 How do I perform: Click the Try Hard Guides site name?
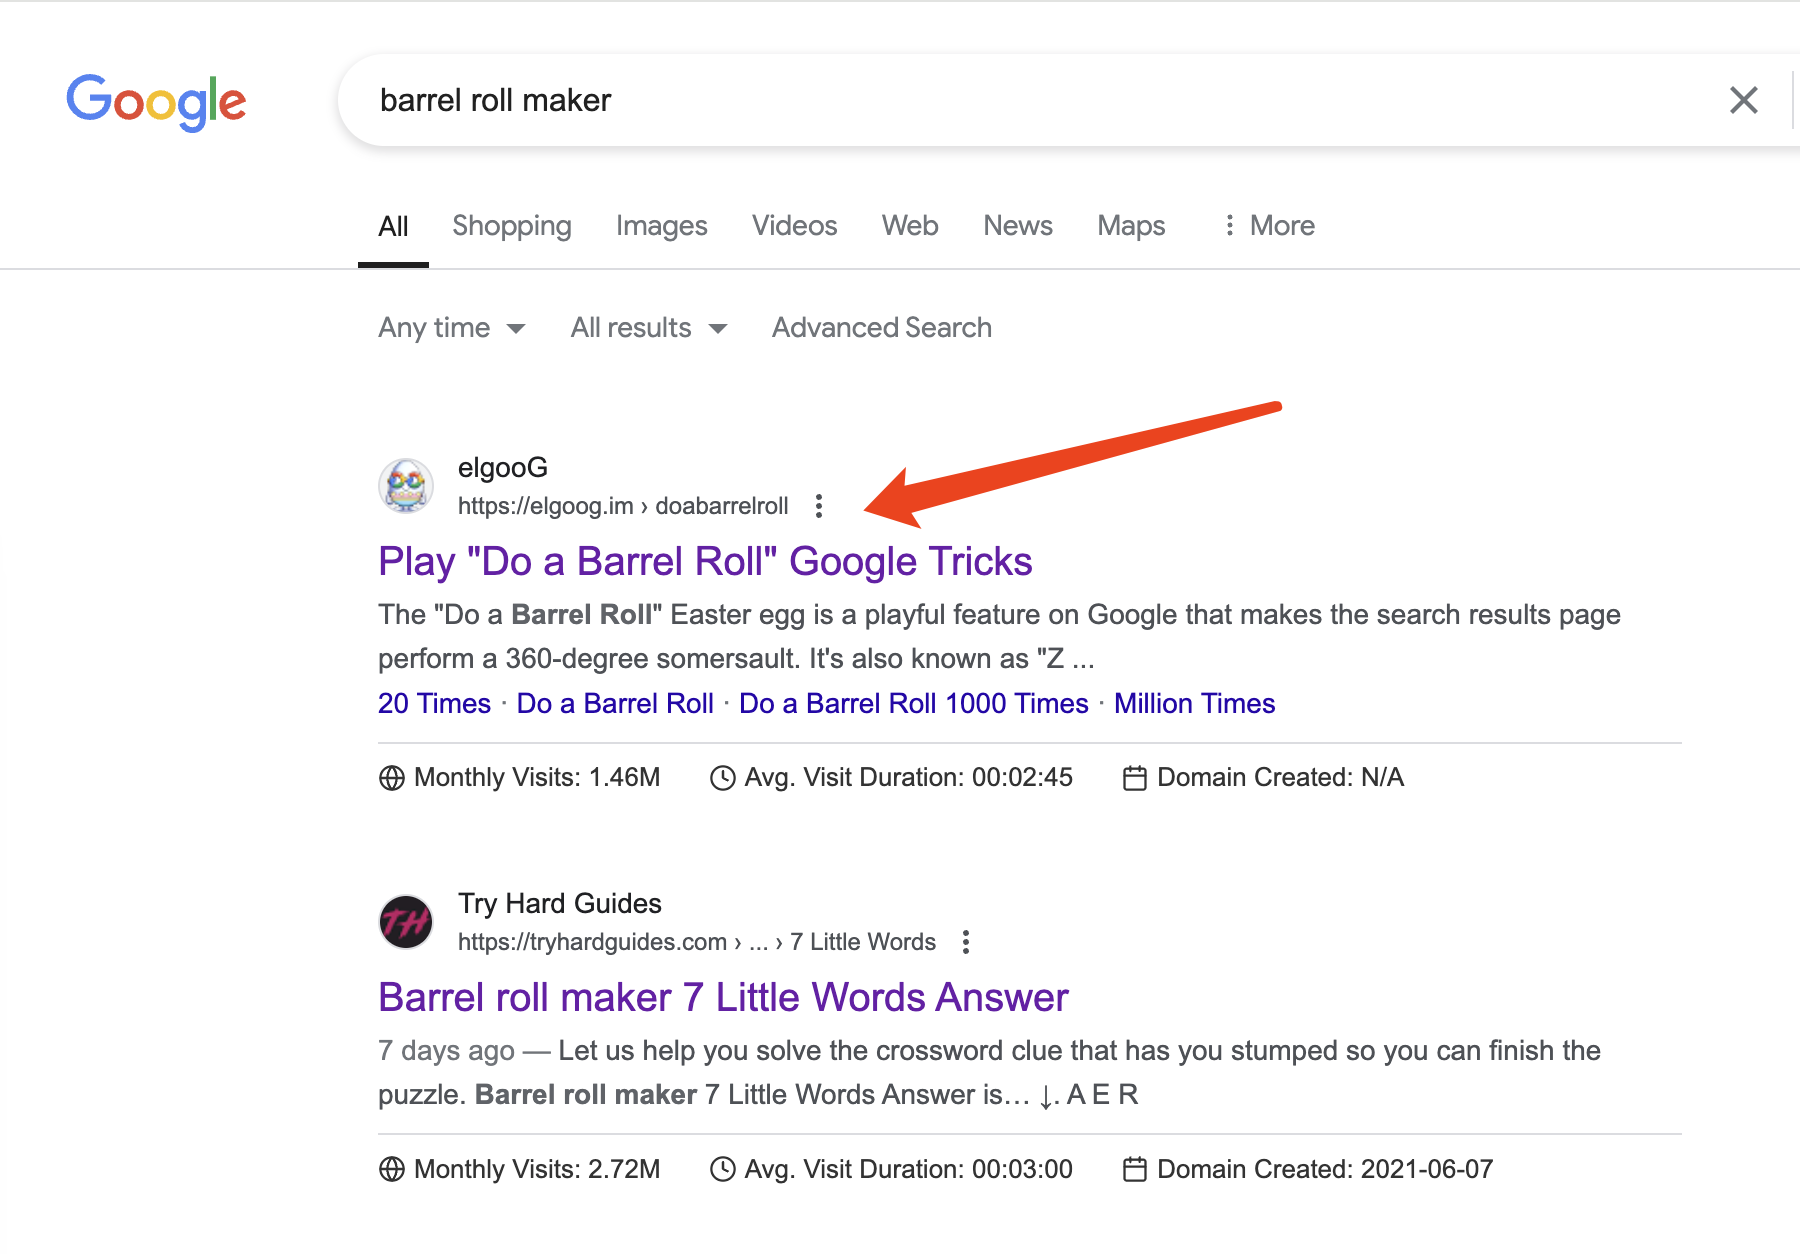pyautogui.click(x=560, y=904)
